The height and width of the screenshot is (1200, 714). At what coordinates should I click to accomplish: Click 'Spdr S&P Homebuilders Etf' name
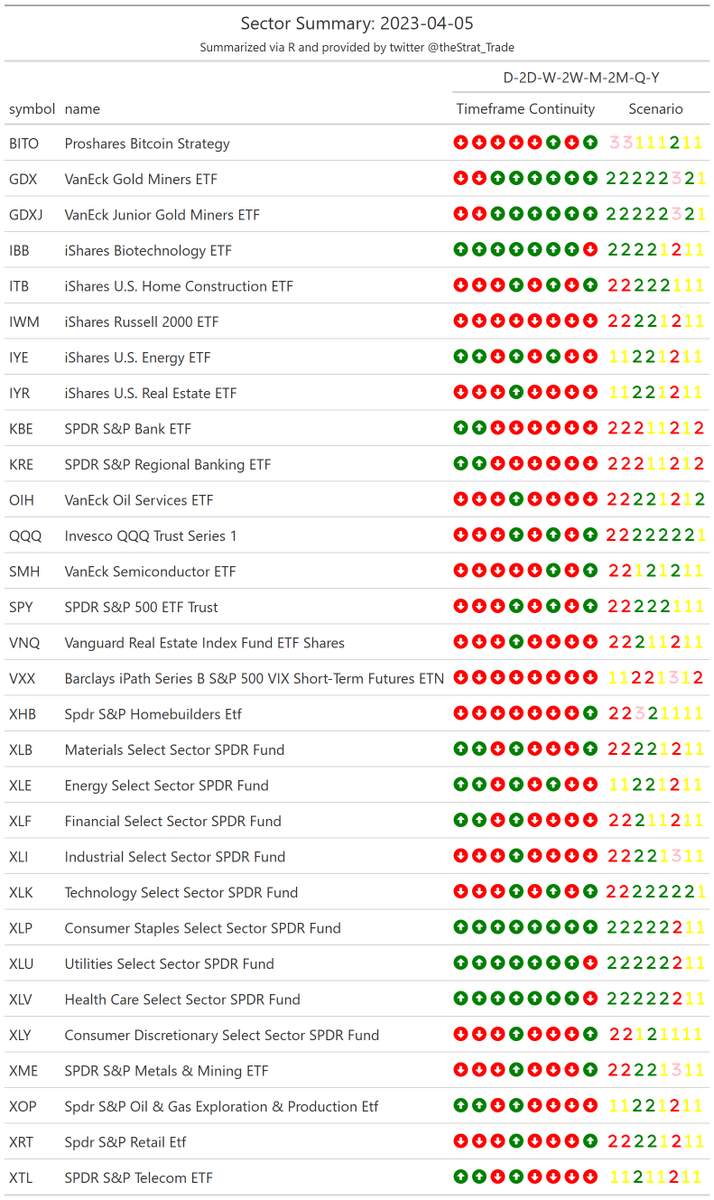153,714
